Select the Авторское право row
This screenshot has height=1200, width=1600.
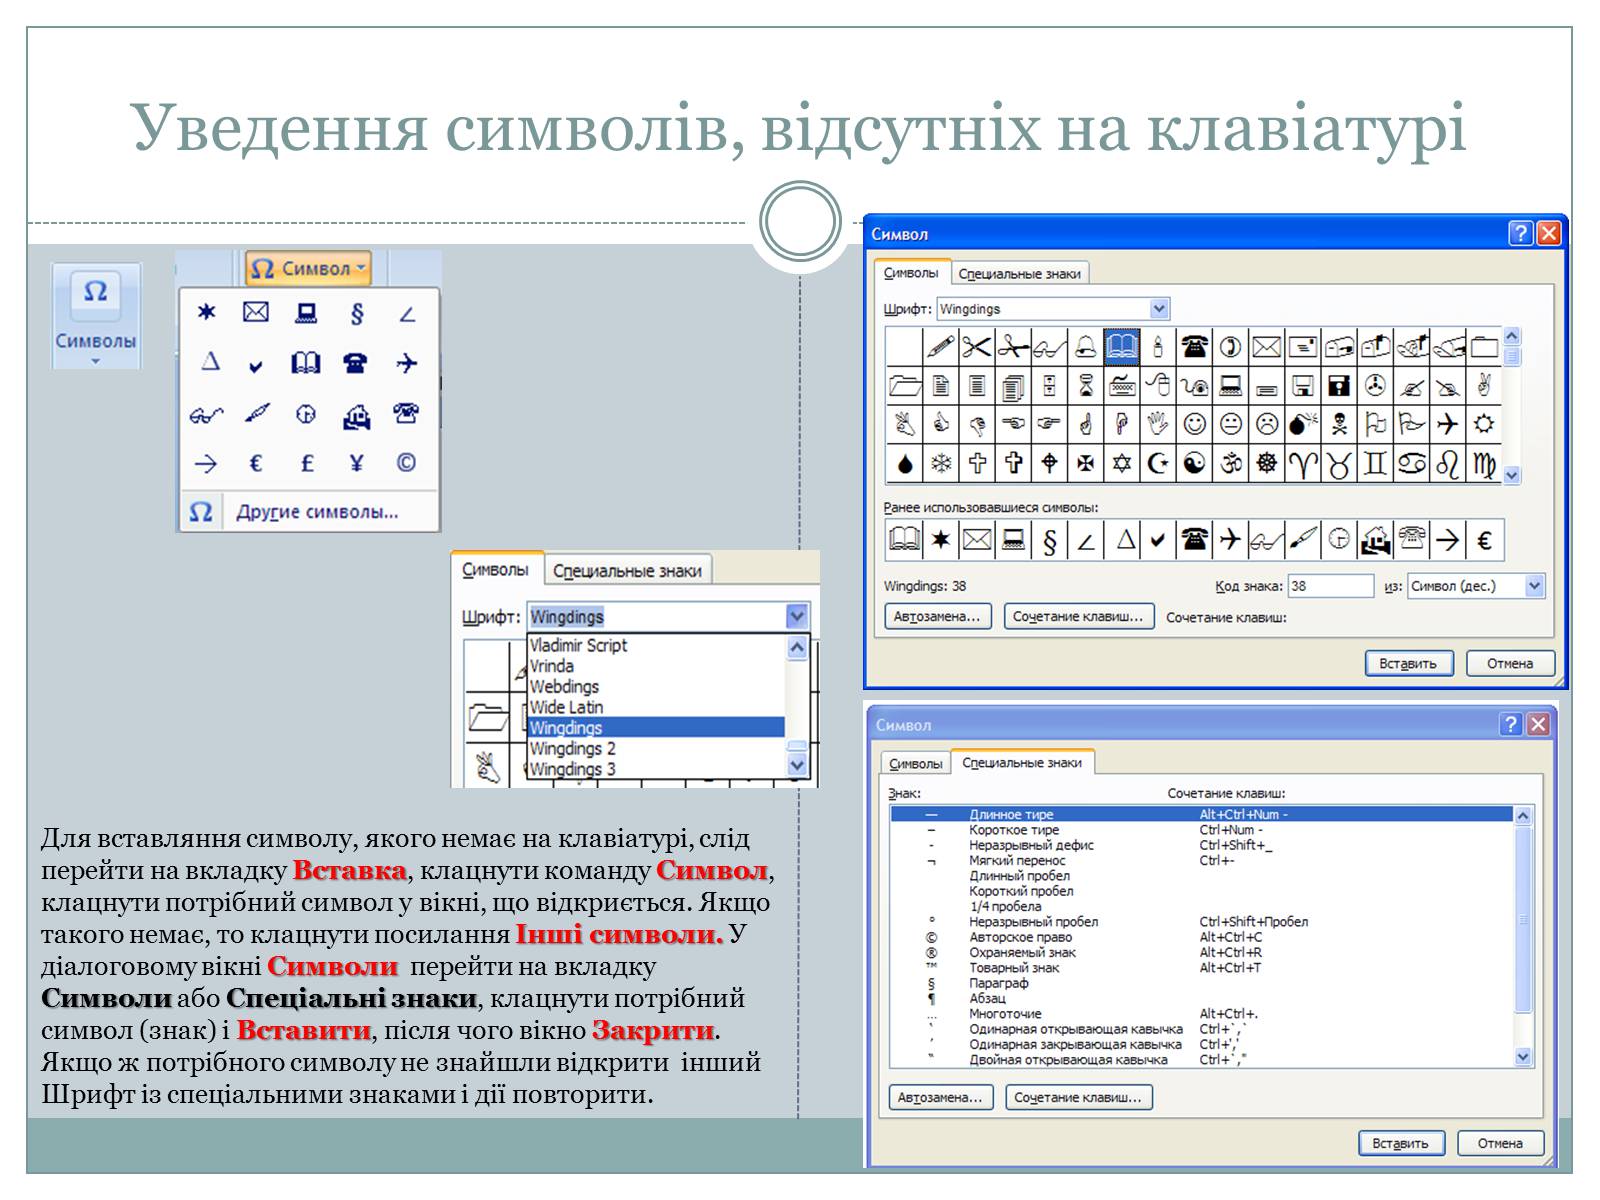pos(1201,937)
